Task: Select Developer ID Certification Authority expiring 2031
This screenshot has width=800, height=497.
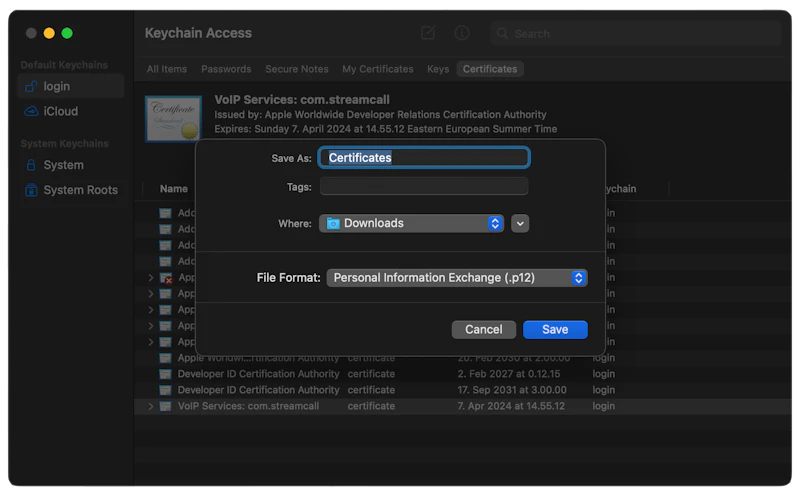Action: point(462,390)
